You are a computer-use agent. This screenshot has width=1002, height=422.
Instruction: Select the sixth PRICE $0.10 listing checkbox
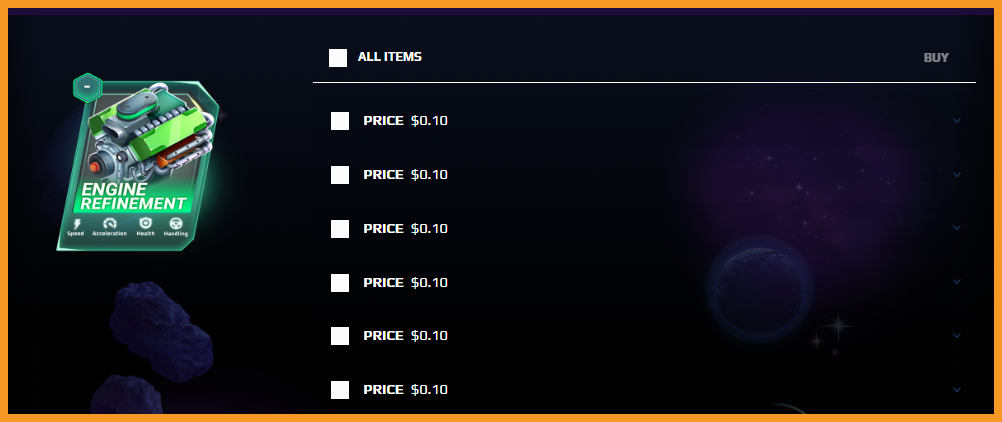[x=340, y=390]
